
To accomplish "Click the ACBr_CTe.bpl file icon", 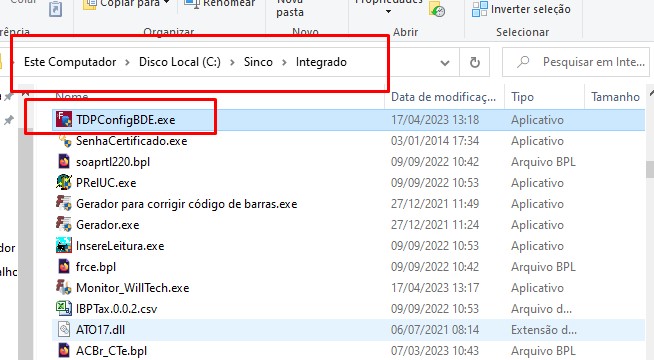I will (64, 350).
